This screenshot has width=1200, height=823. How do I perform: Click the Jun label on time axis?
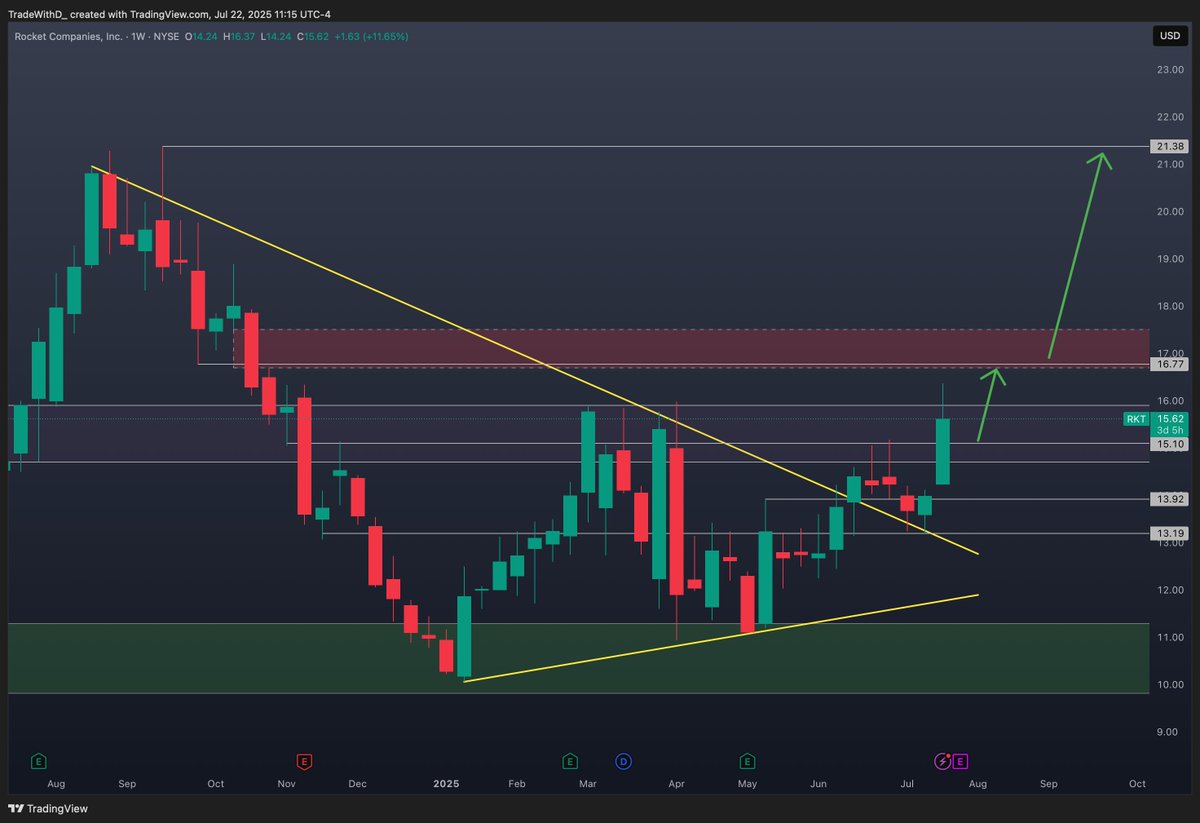coord(818,784)
